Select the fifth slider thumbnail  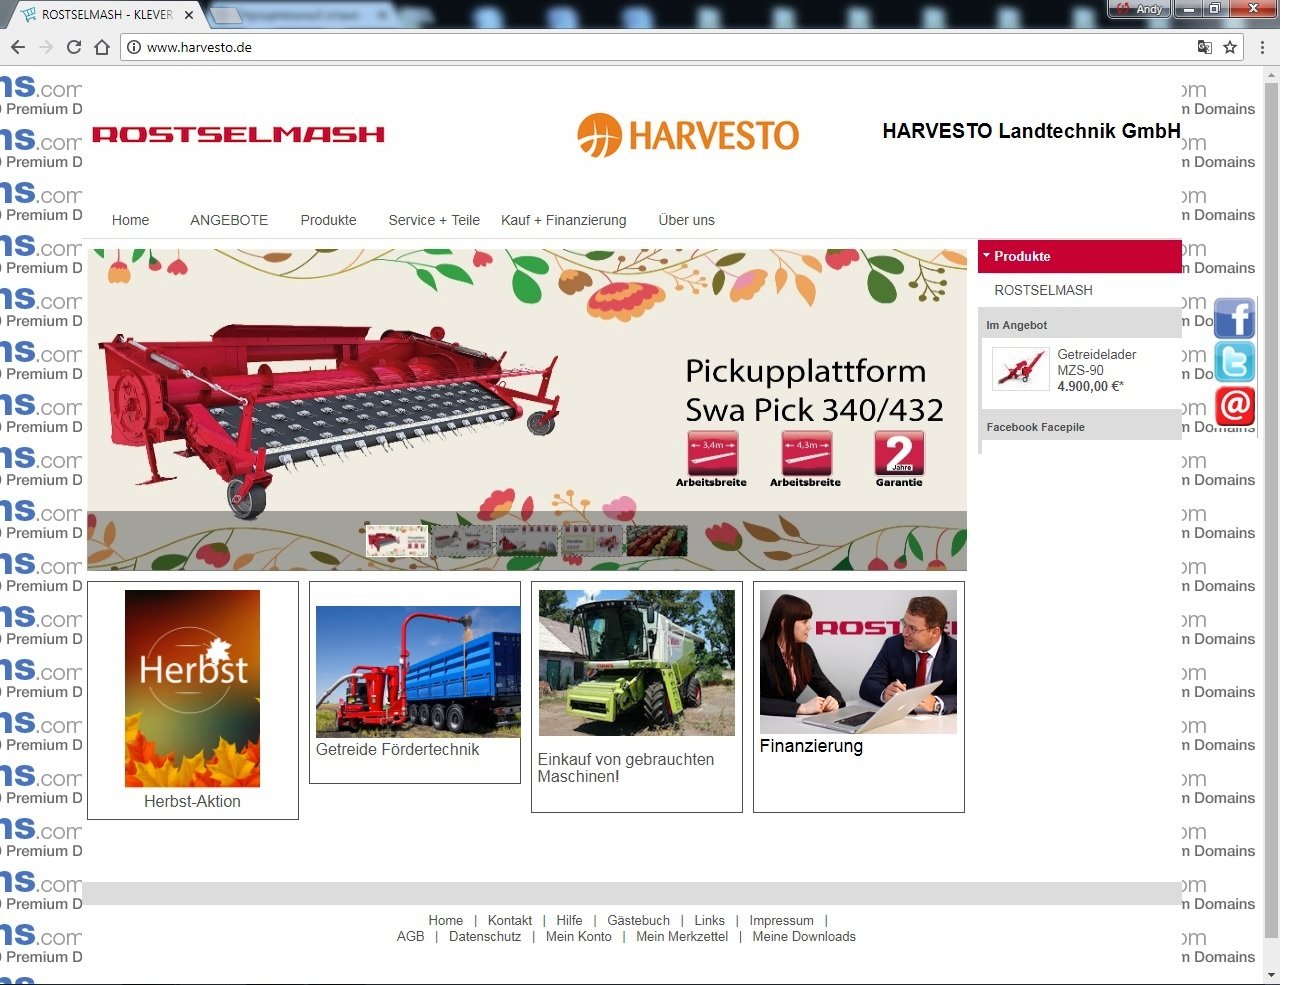tap(657, 541)
